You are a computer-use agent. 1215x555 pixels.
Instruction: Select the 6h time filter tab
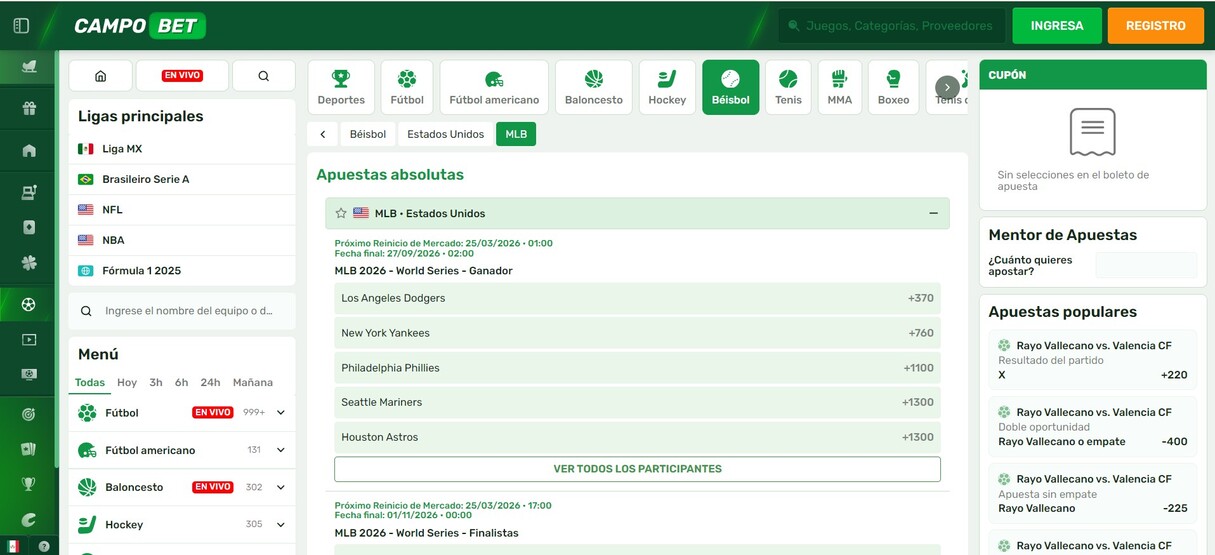[181, 382]
